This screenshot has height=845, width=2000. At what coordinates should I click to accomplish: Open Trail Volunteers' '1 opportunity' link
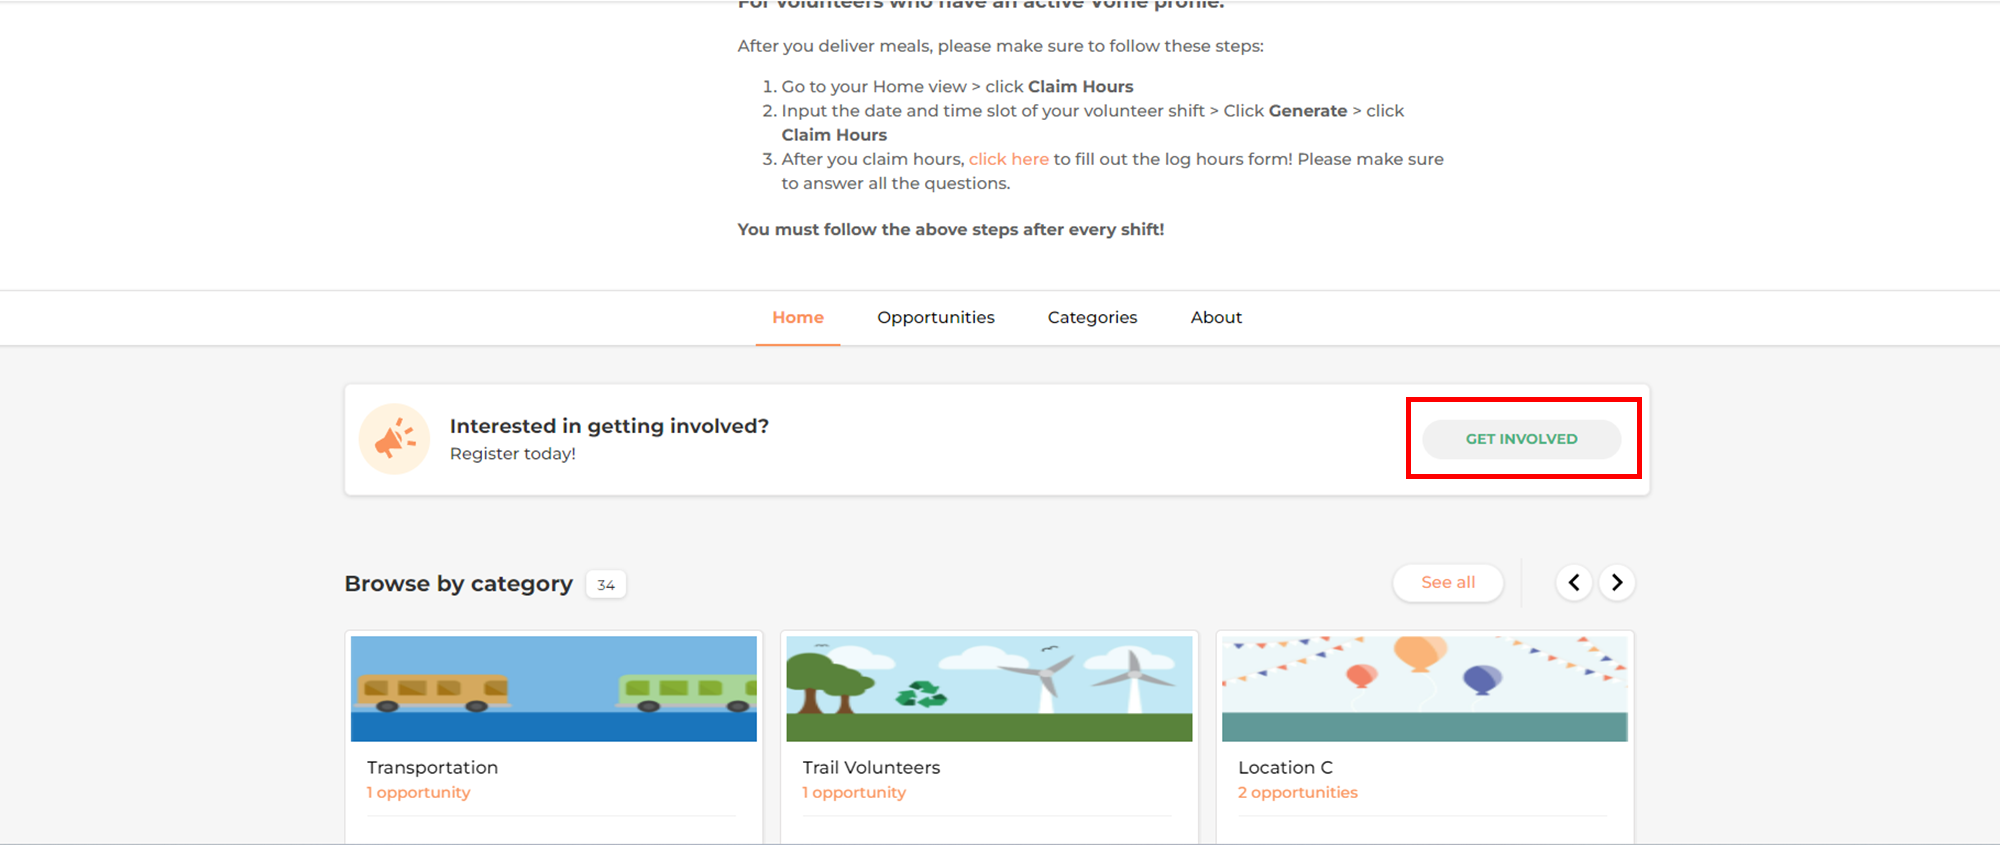(x=854, y=792)
